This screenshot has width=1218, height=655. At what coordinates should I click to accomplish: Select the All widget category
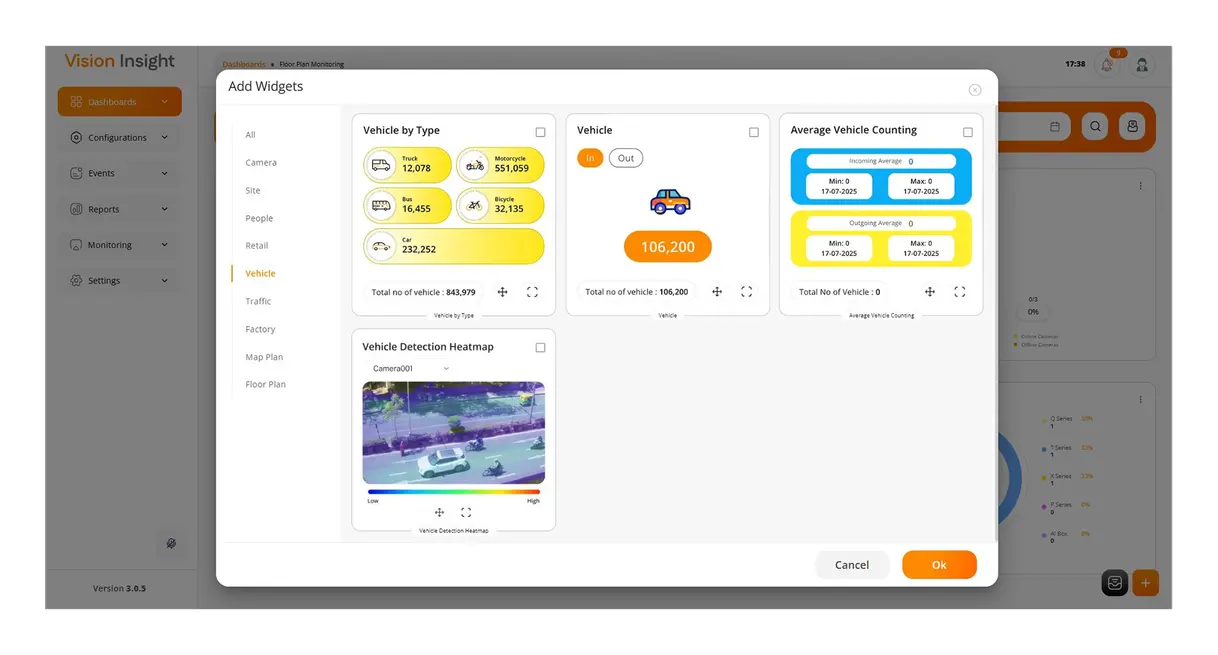pos(251,135)
